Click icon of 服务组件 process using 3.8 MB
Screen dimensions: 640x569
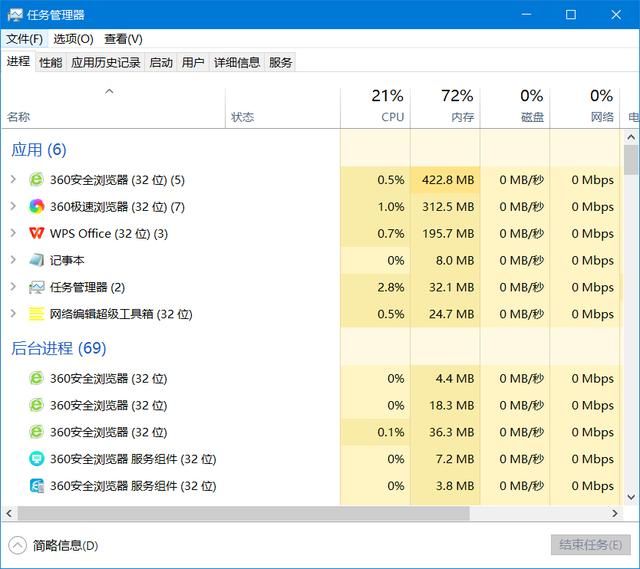pyautogui.click(x=36, y=486)
